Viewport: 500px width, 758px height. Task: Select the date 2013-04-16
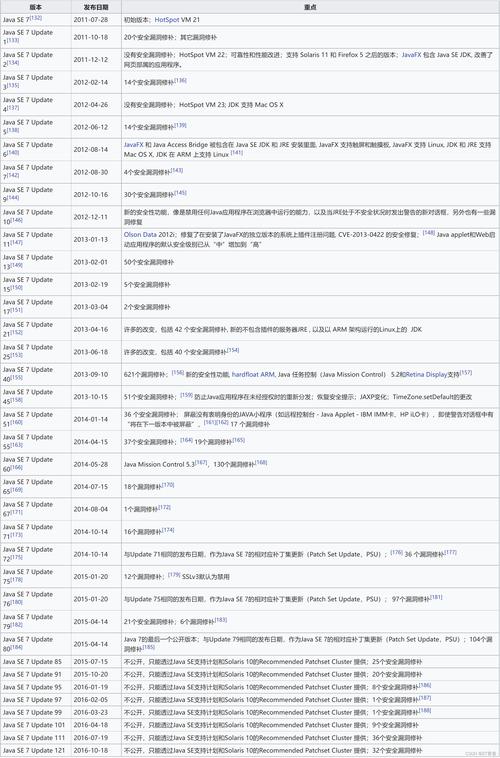click(90, 330)
